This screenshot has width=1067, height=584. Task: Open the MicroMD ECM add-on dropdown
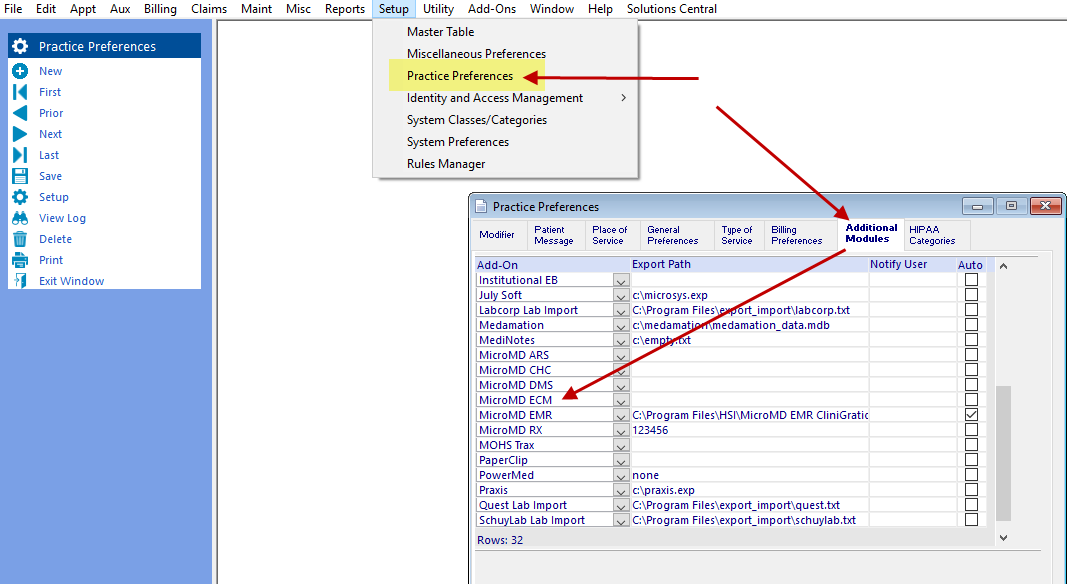[621, 399]
